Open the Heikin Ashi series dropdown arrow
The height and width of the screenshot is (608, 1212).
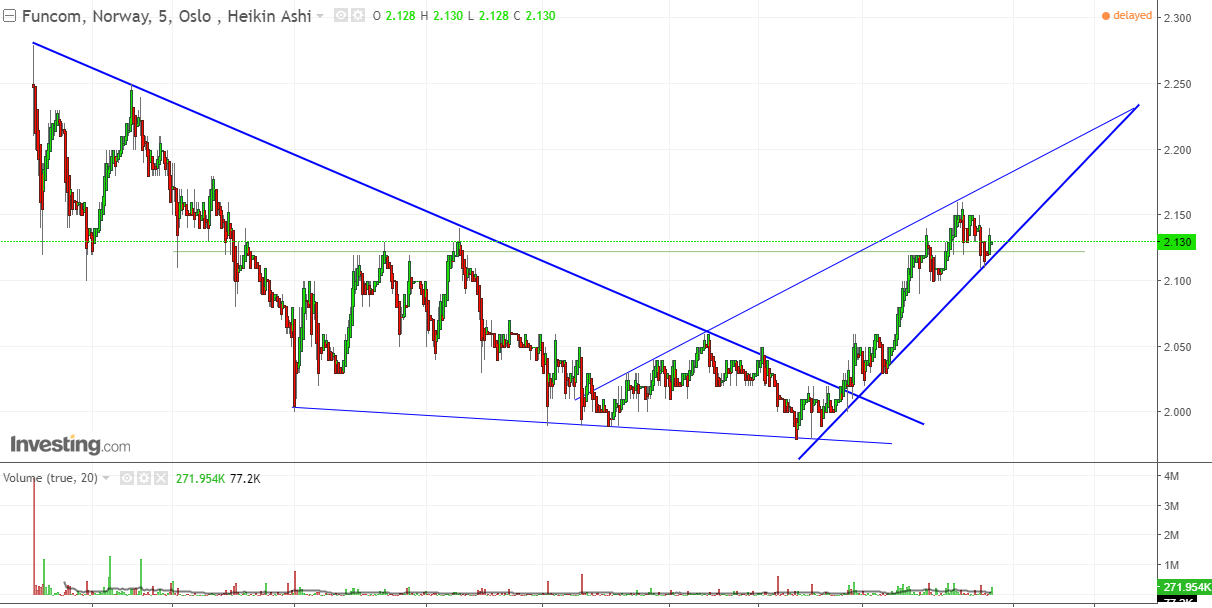320,16
